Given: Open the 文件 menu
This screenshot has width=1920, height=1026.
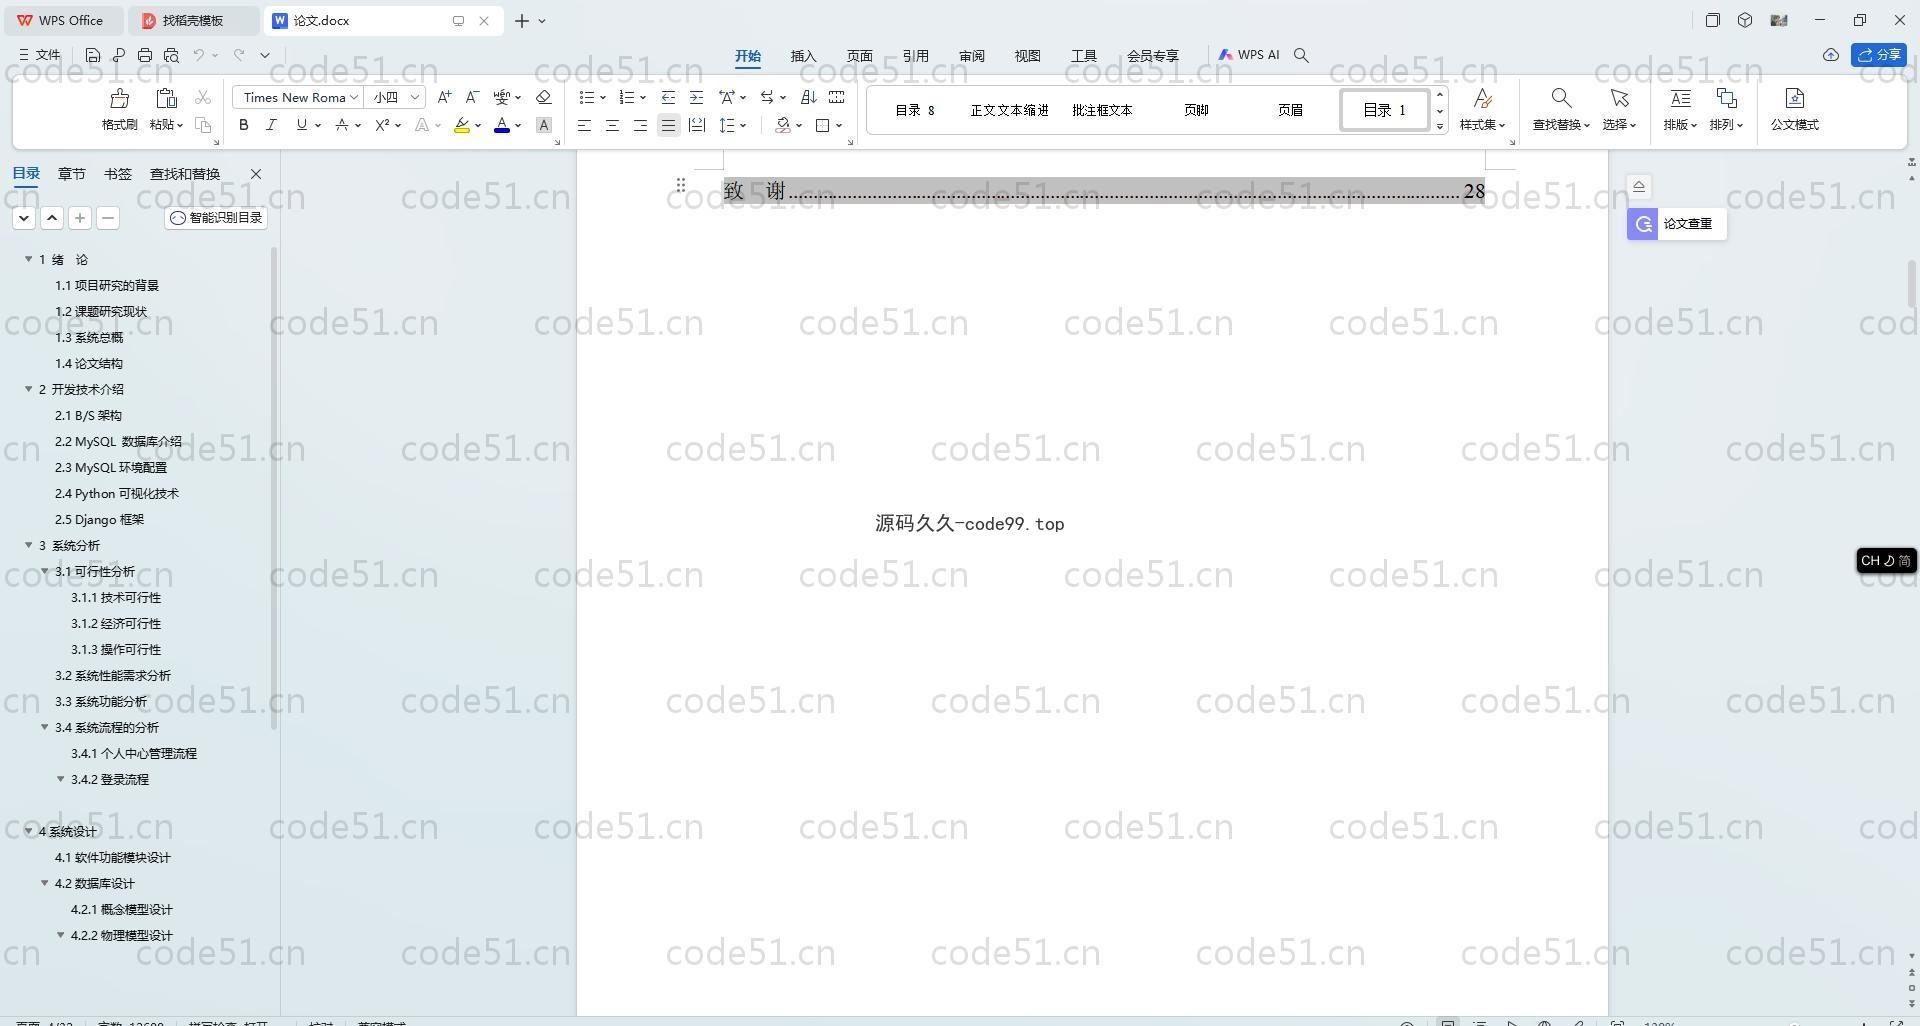Looking at the screenshot, I should (40, 55).
